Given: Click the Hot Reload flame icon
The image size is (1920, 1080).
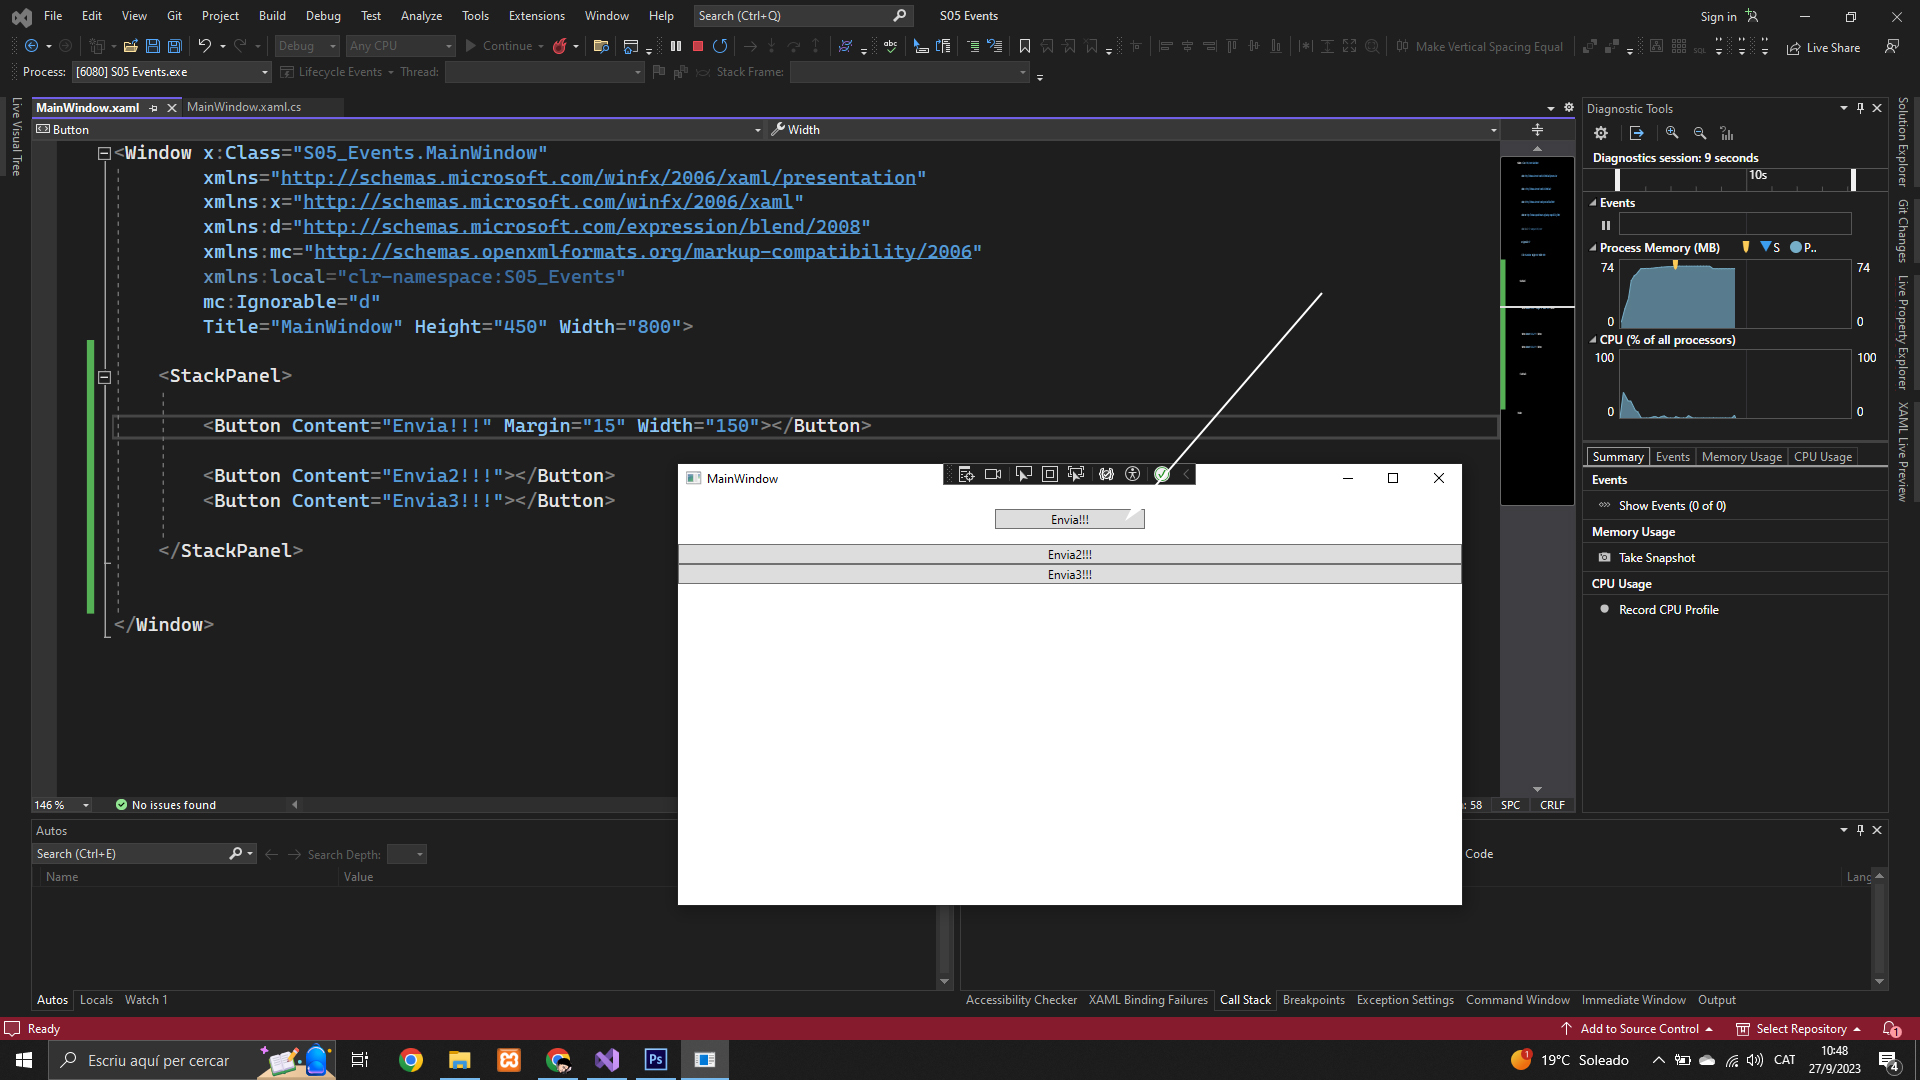Looking at the screenshot, I should click(x=560, y=46).
